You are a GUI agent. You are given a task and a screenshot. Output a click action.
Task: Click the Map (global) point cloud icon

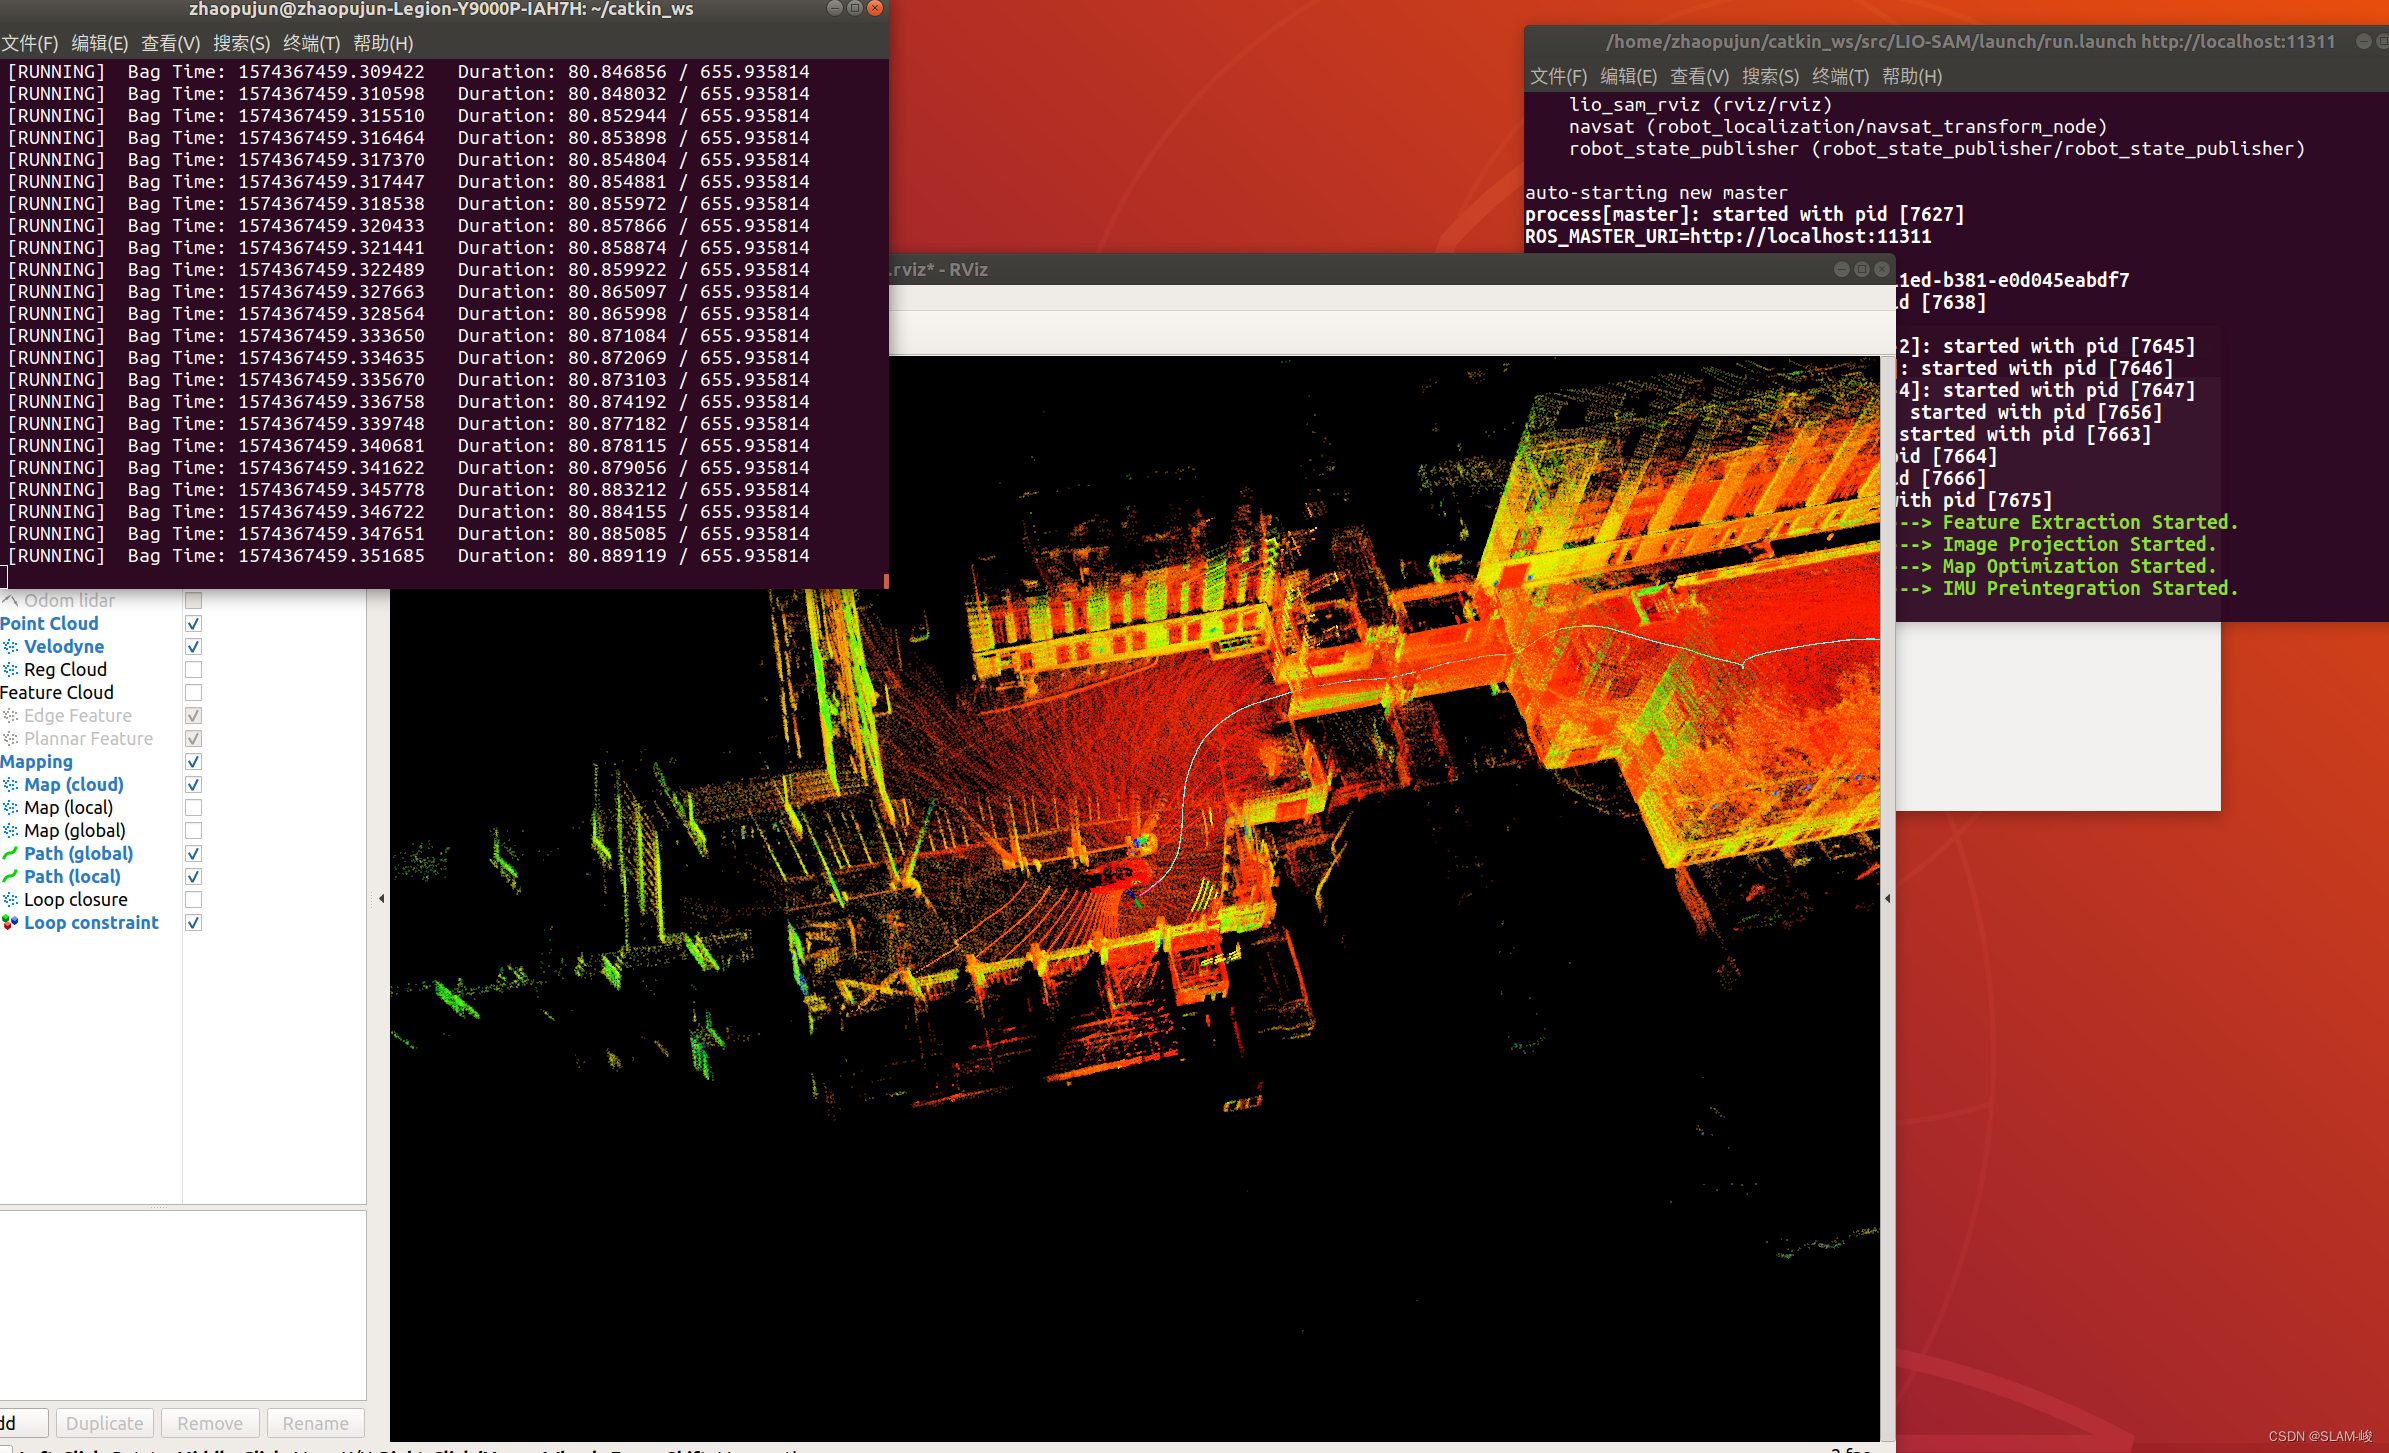(x=10, y=831)
